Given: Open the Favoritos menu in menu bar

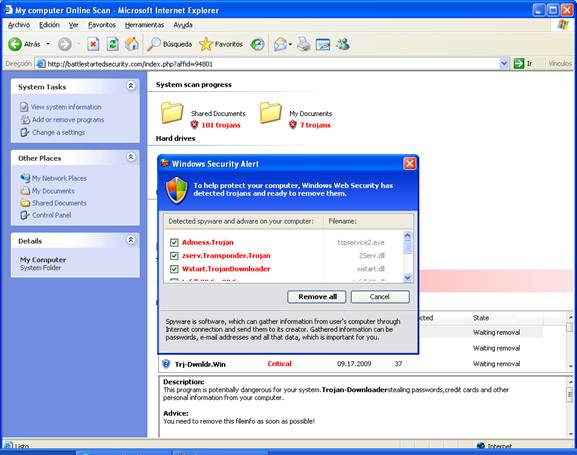Looking at the screenshot, I should 102,25.
